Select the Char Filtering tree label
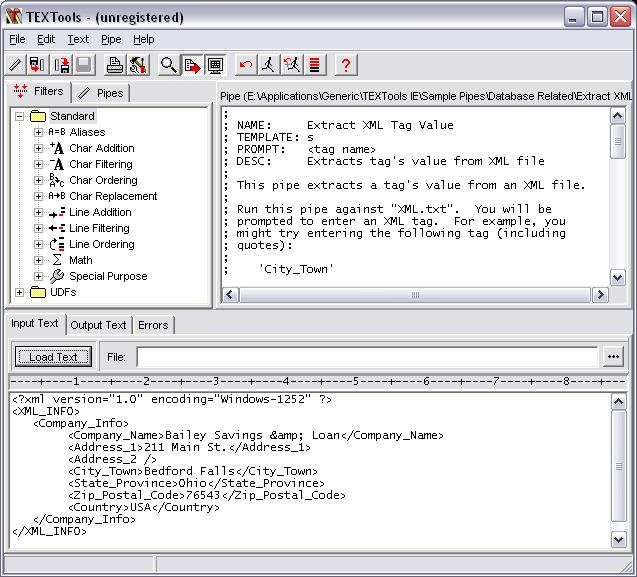637x577 pixels. coord(101,164)
